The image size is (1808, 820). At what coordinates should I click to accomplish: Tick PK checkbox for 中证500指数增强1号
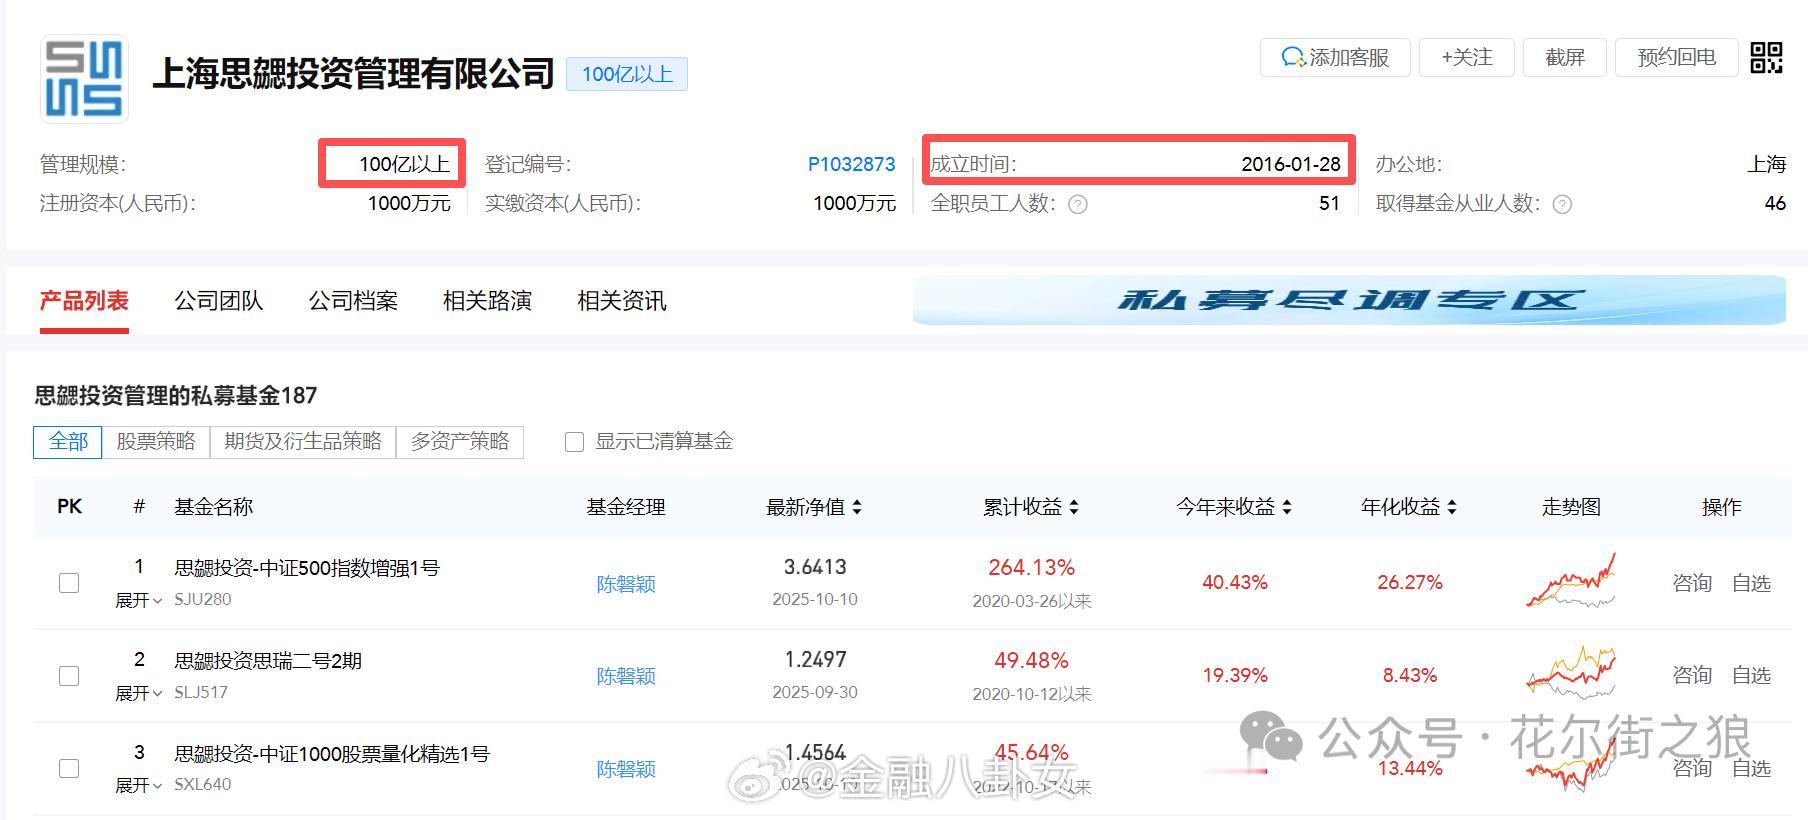(x=69, y=583)
